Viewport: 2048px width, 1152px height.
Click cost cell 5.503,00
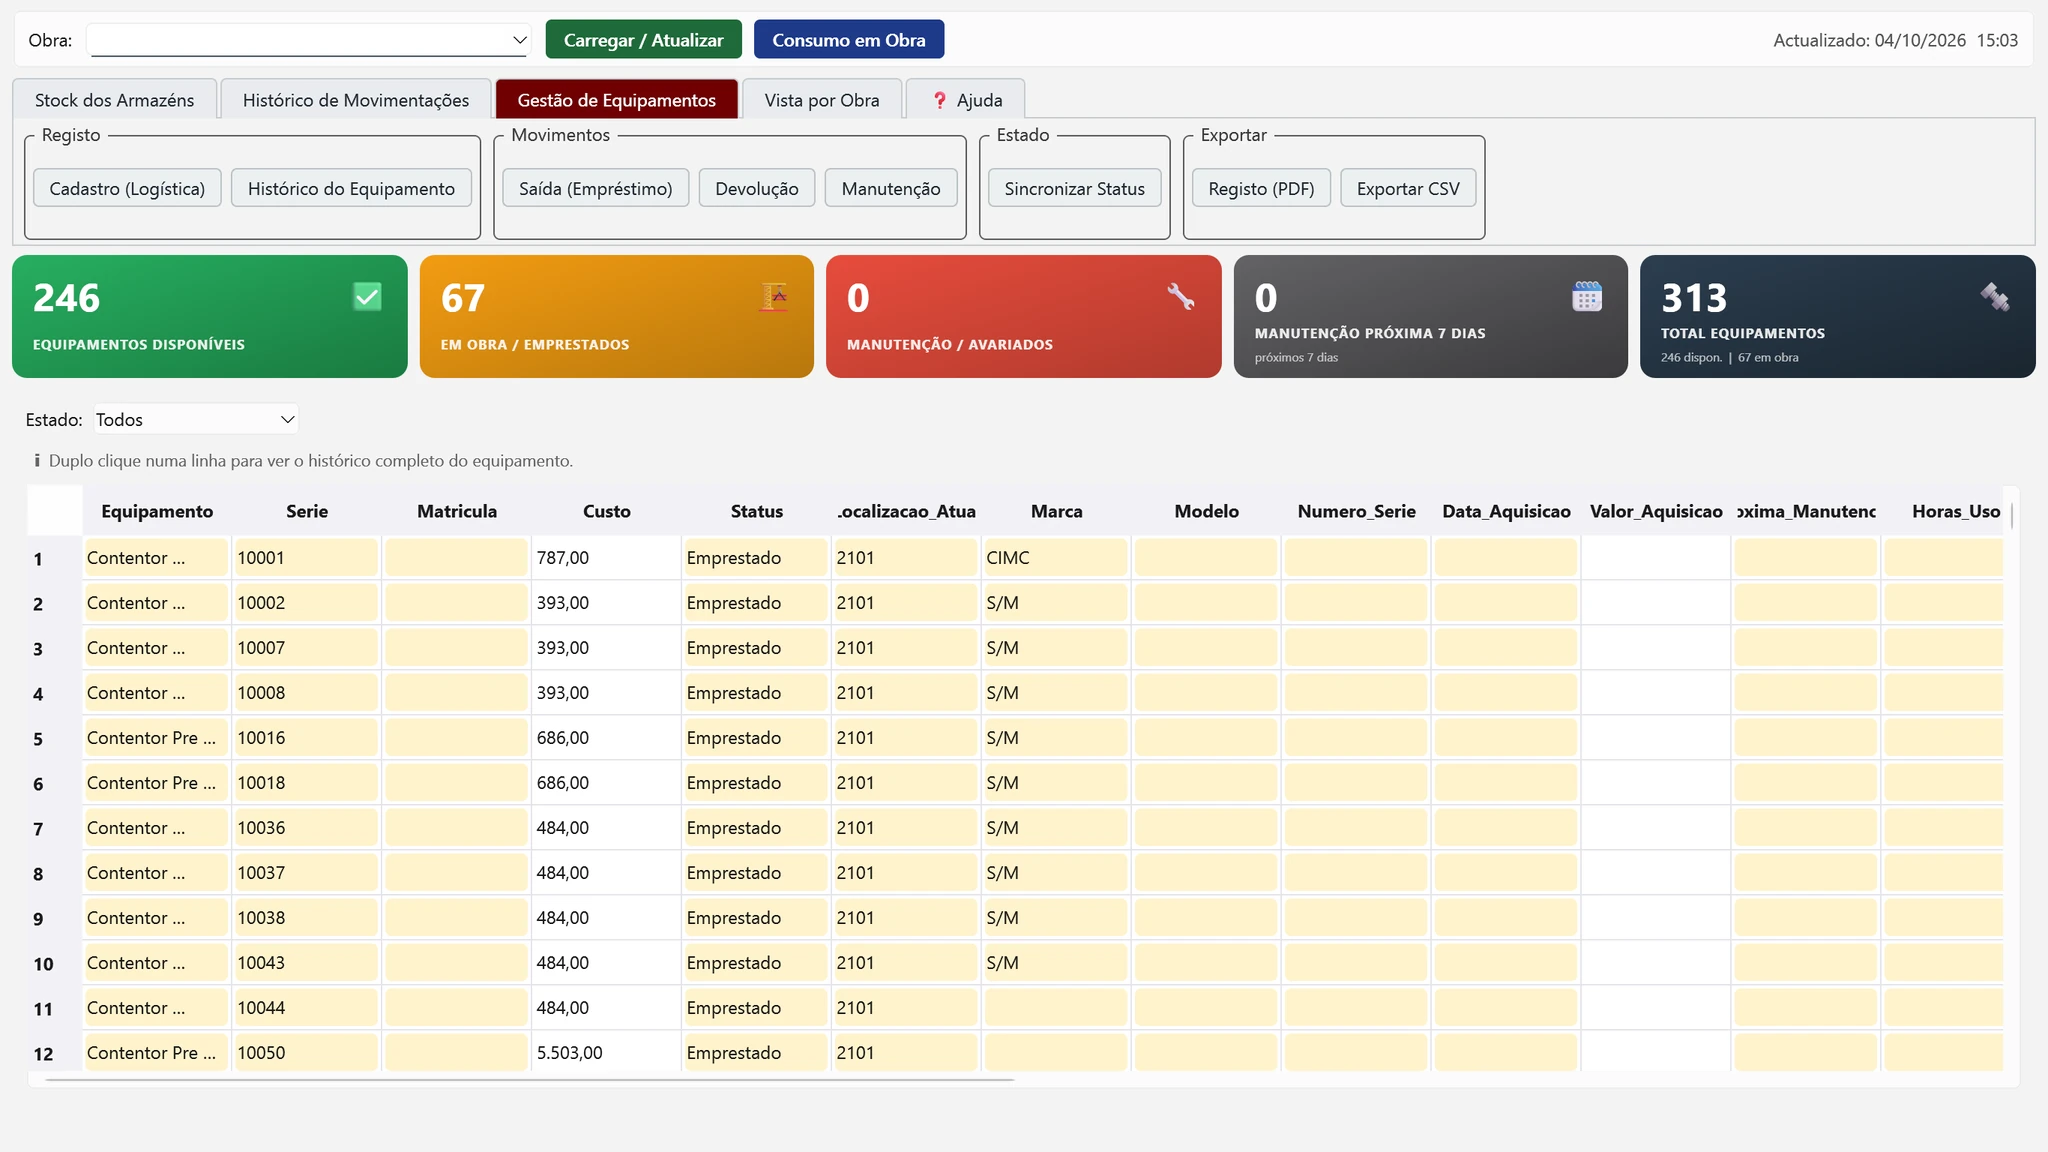tap(606, 1053)
